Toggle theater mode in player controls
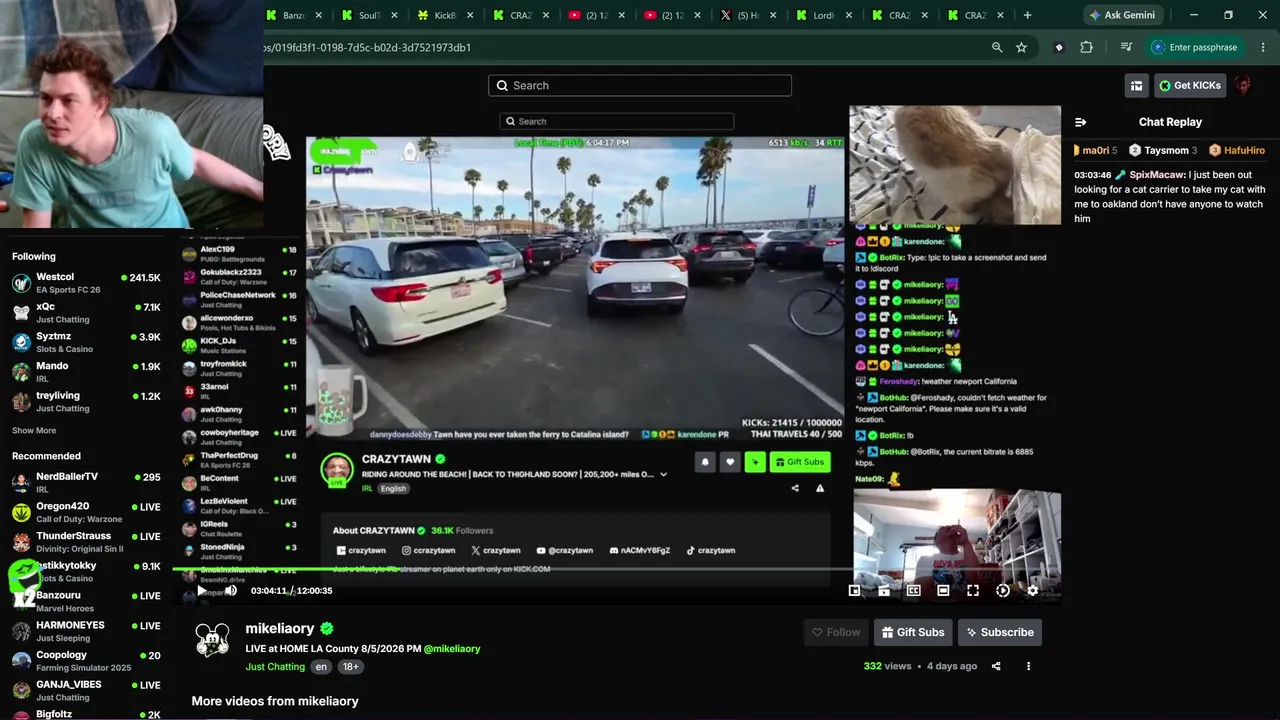The width and height of the screenshot is (1280, 720). click(943, 591)
